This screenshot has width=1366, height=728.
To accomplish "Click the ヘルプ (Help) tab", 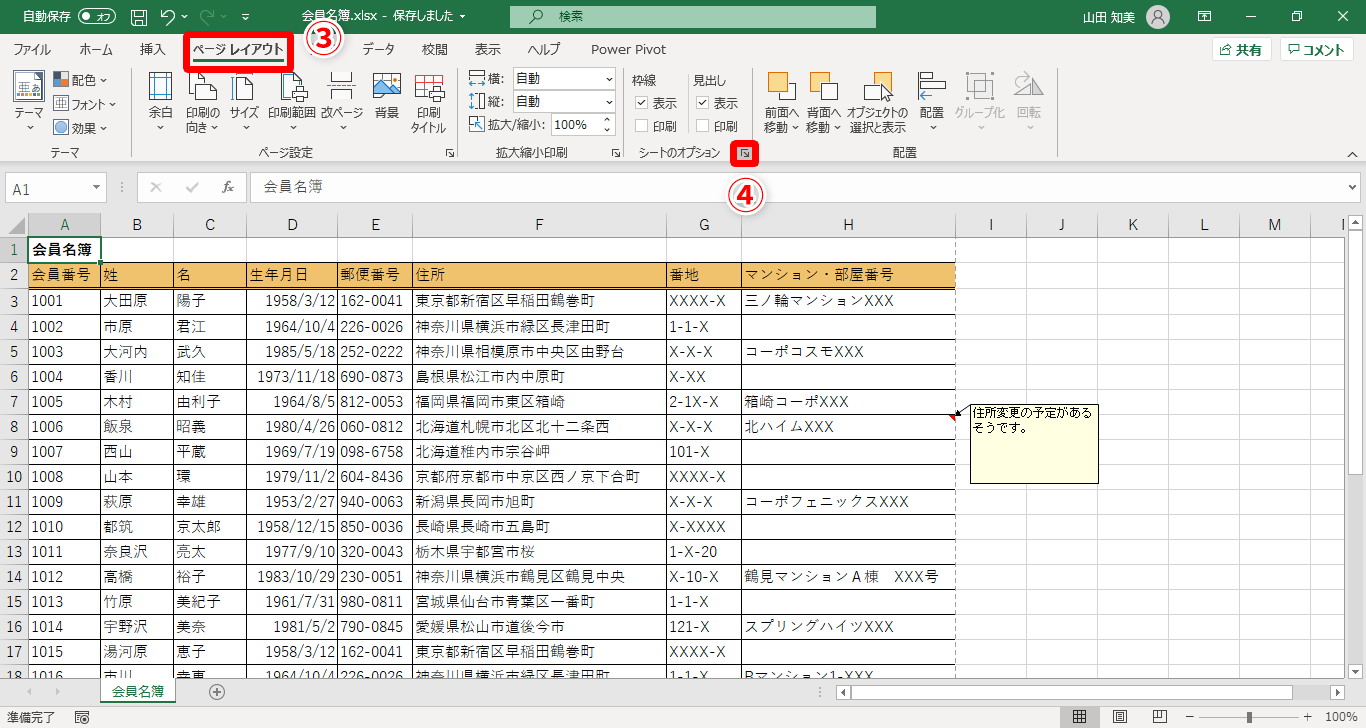I will pos(544,50).
